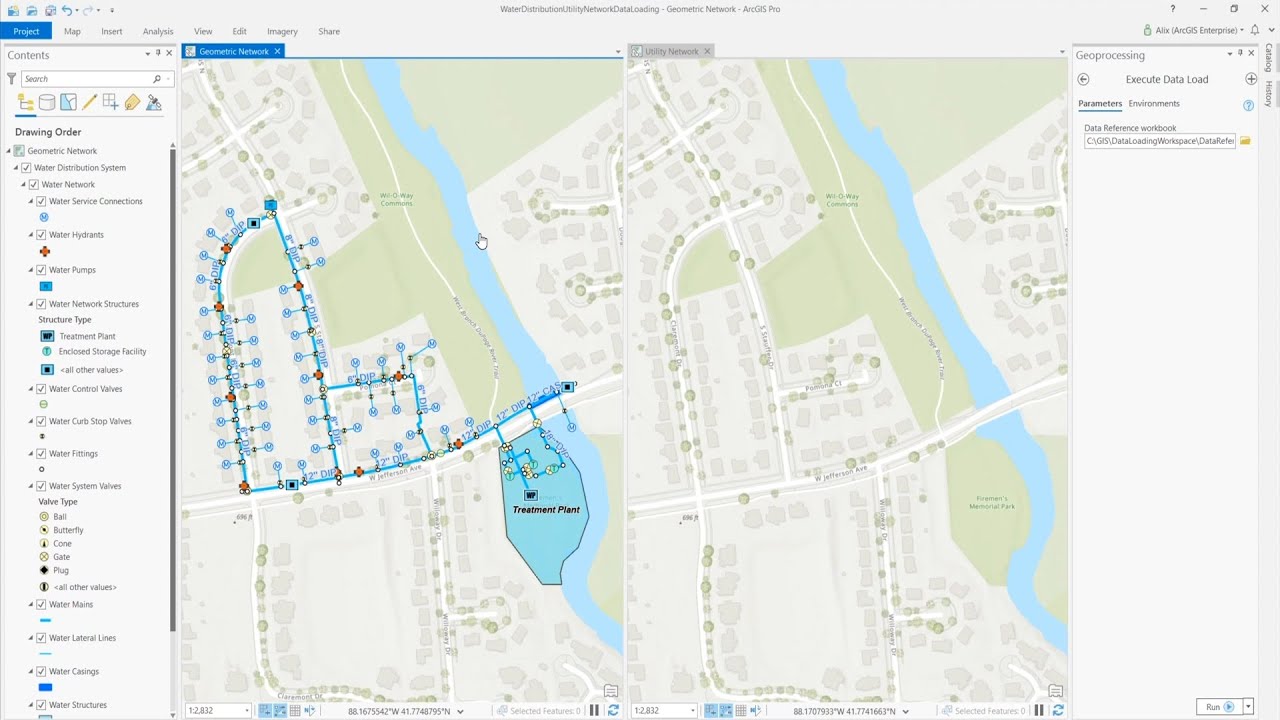
Task: Select List By Selection icon in Contents
Action: pos(68,102)
